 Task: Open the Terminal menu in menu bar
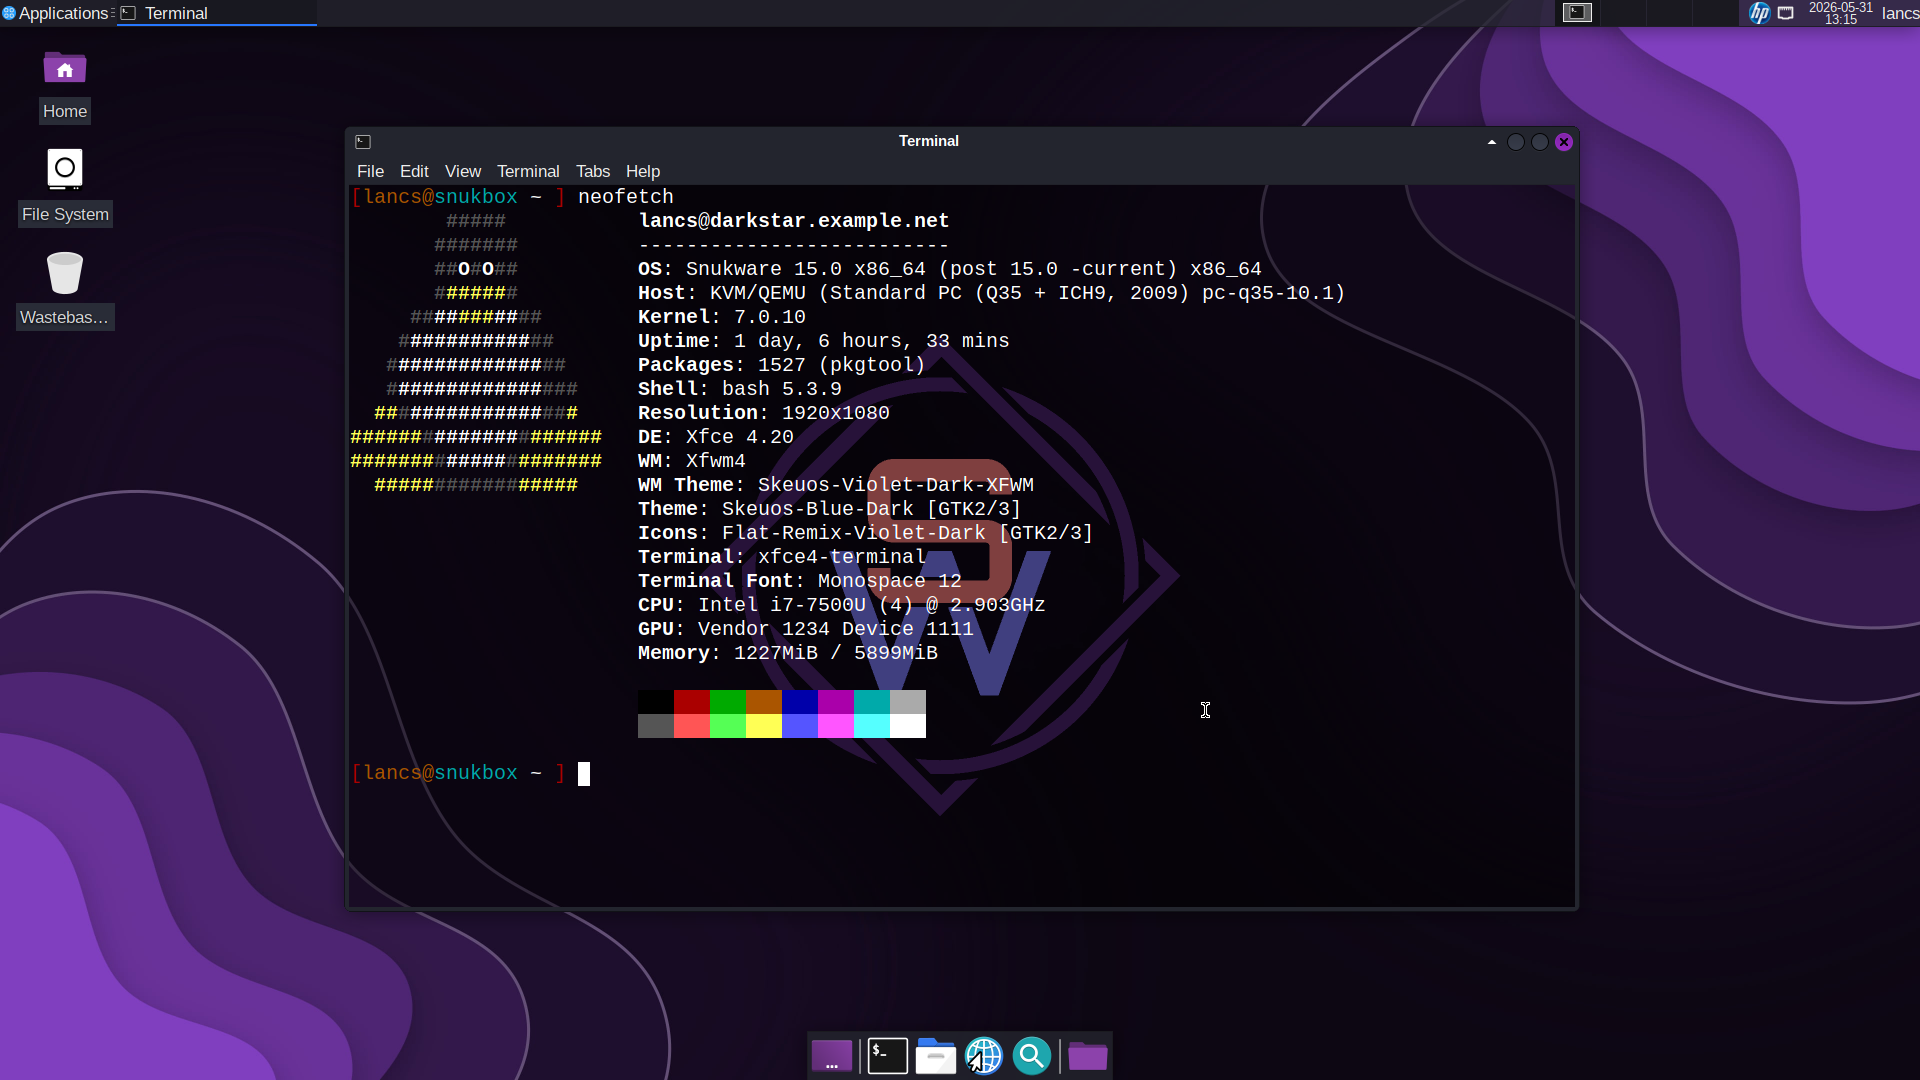point(528,171)
